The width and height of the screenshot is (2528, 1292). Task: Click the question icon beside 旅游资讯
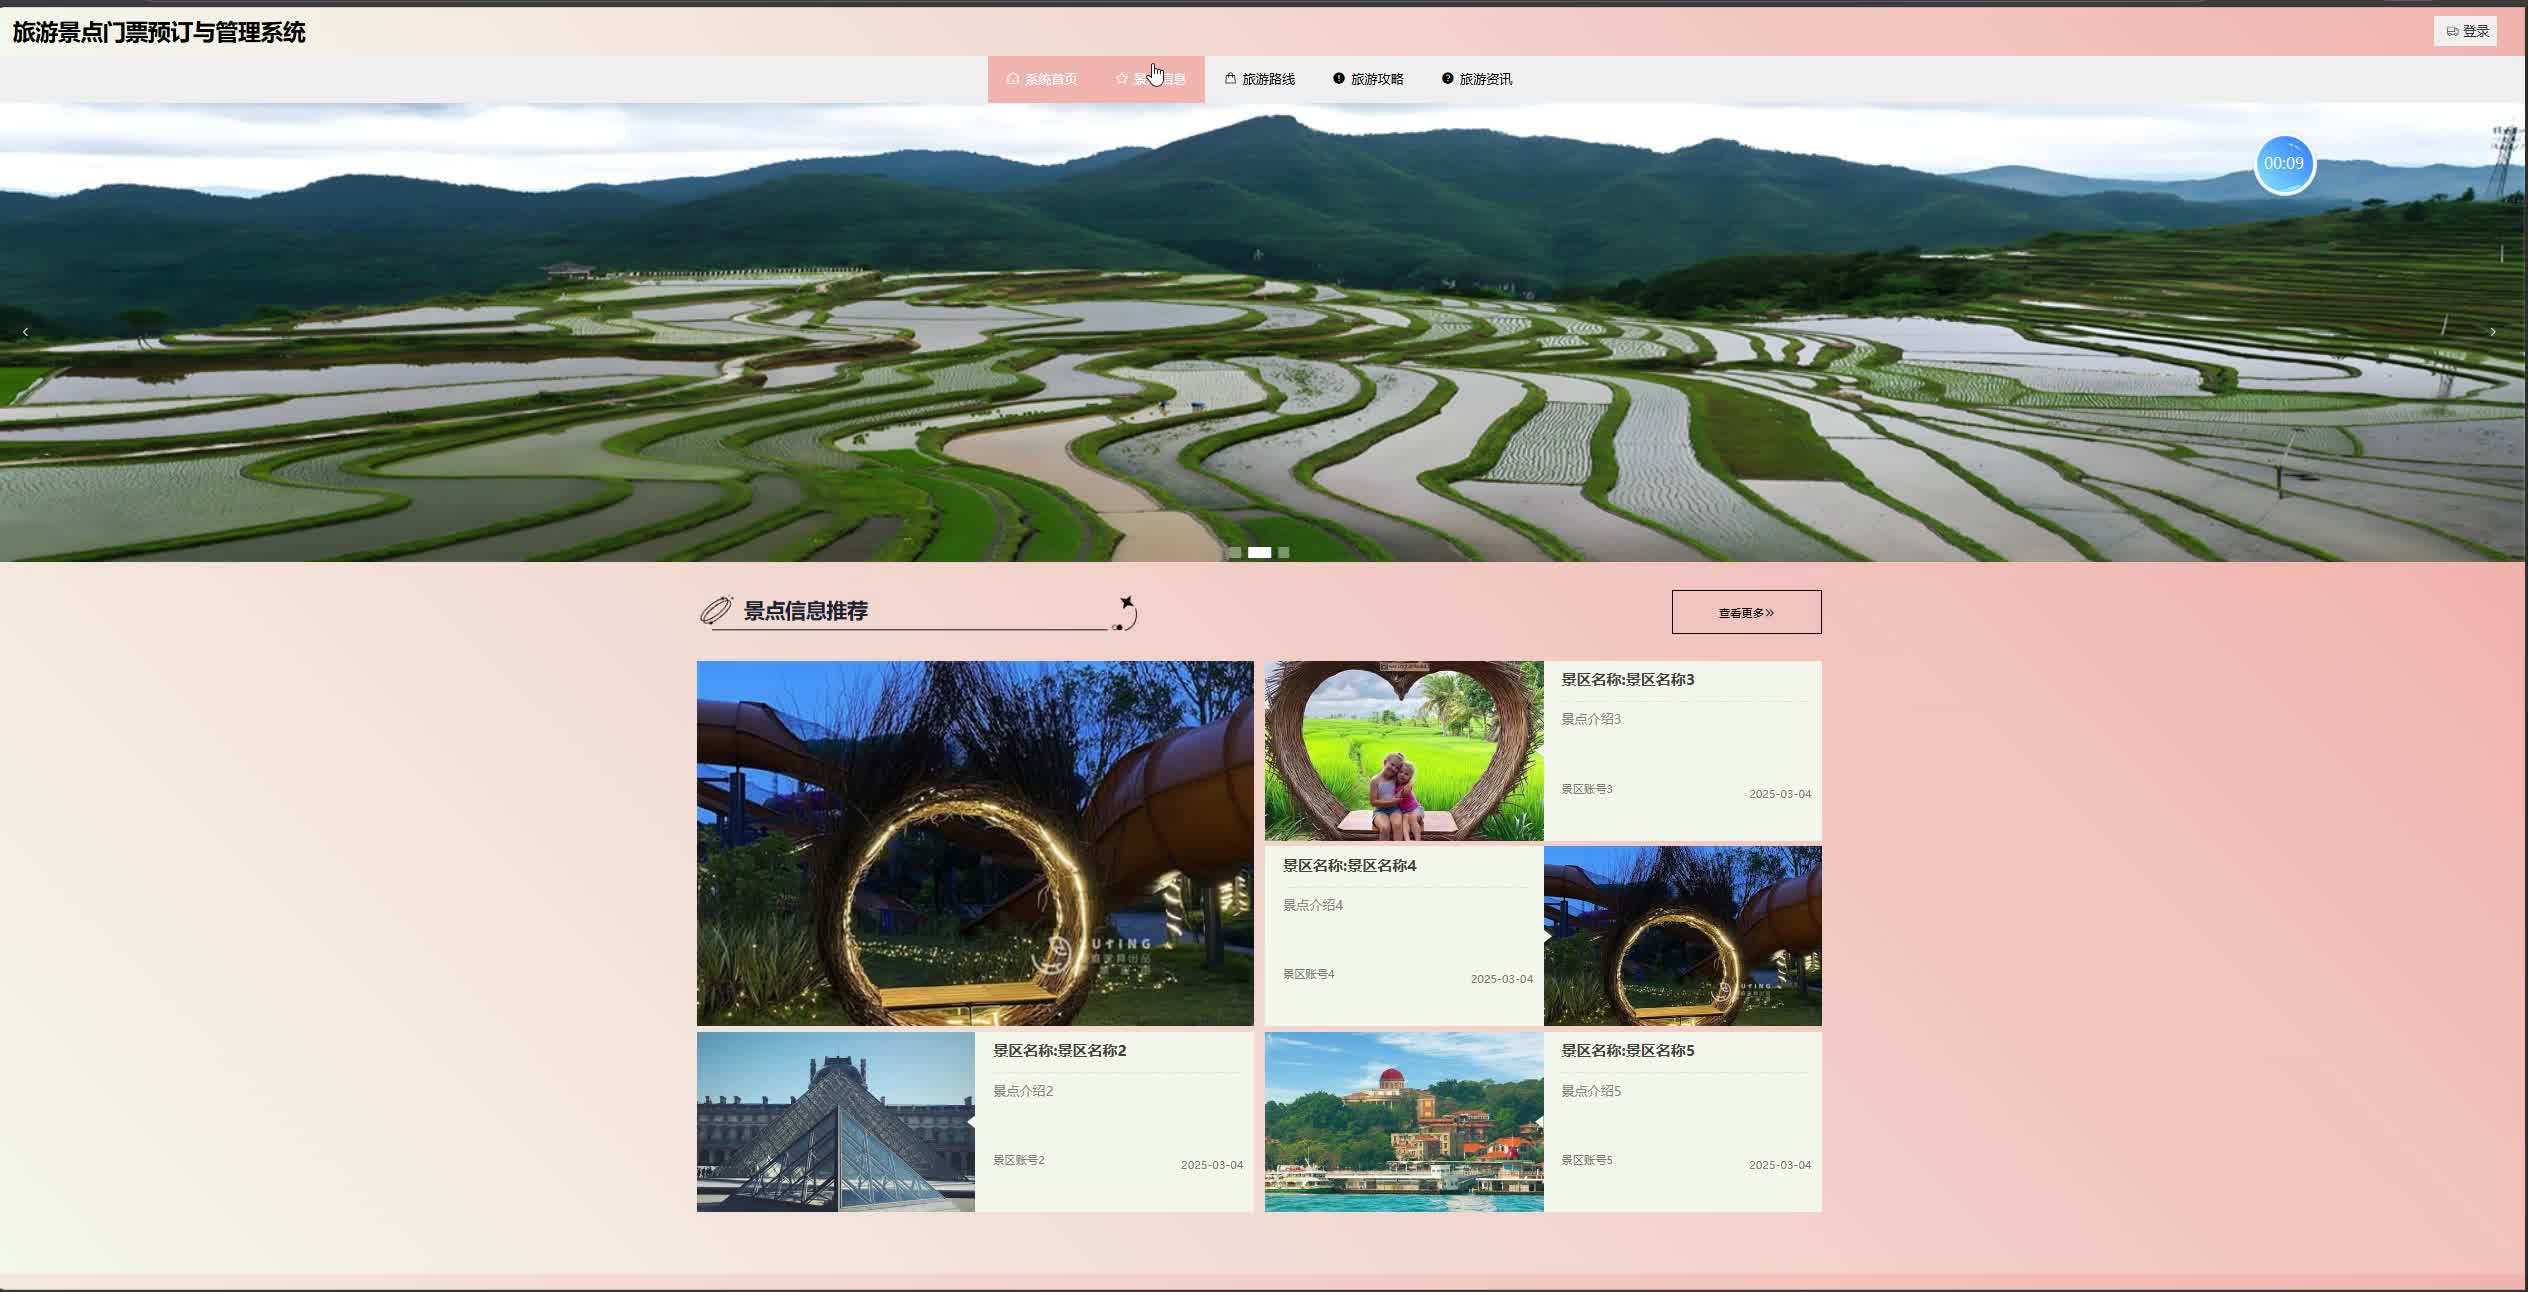(1447, 79)
